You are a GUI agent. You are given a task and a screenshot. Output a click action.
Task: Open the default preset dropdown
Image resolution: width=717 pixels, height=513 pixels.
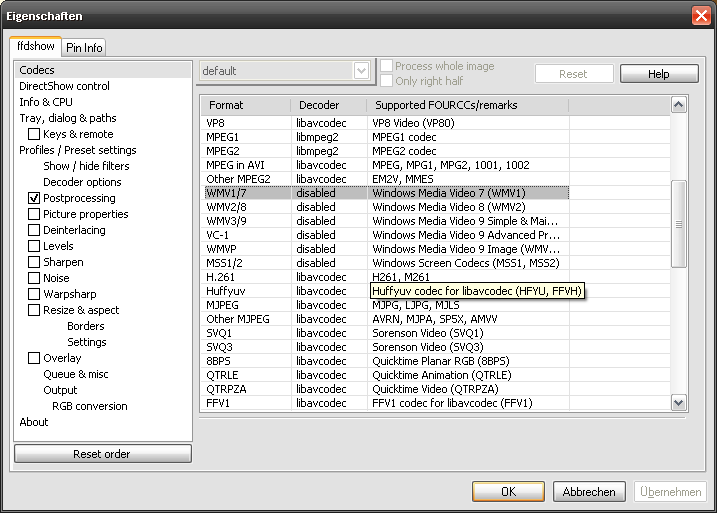click(x=361, y=71)
